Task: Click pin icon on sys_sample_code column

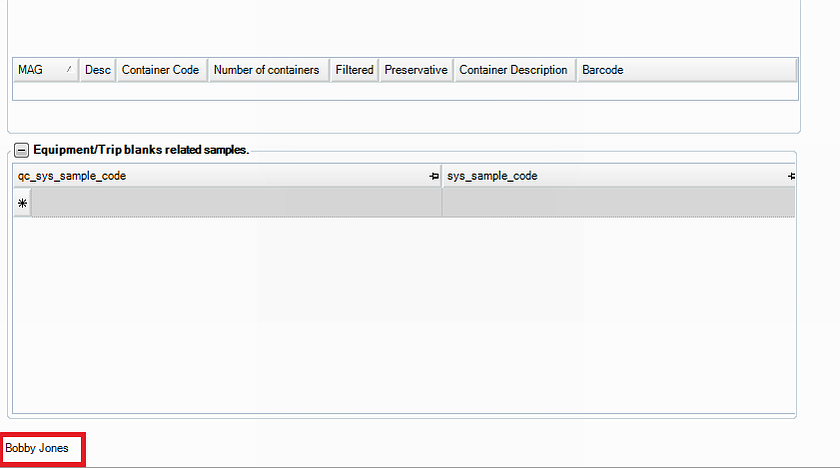Action: pyautogui.click(x=791, y=176)
